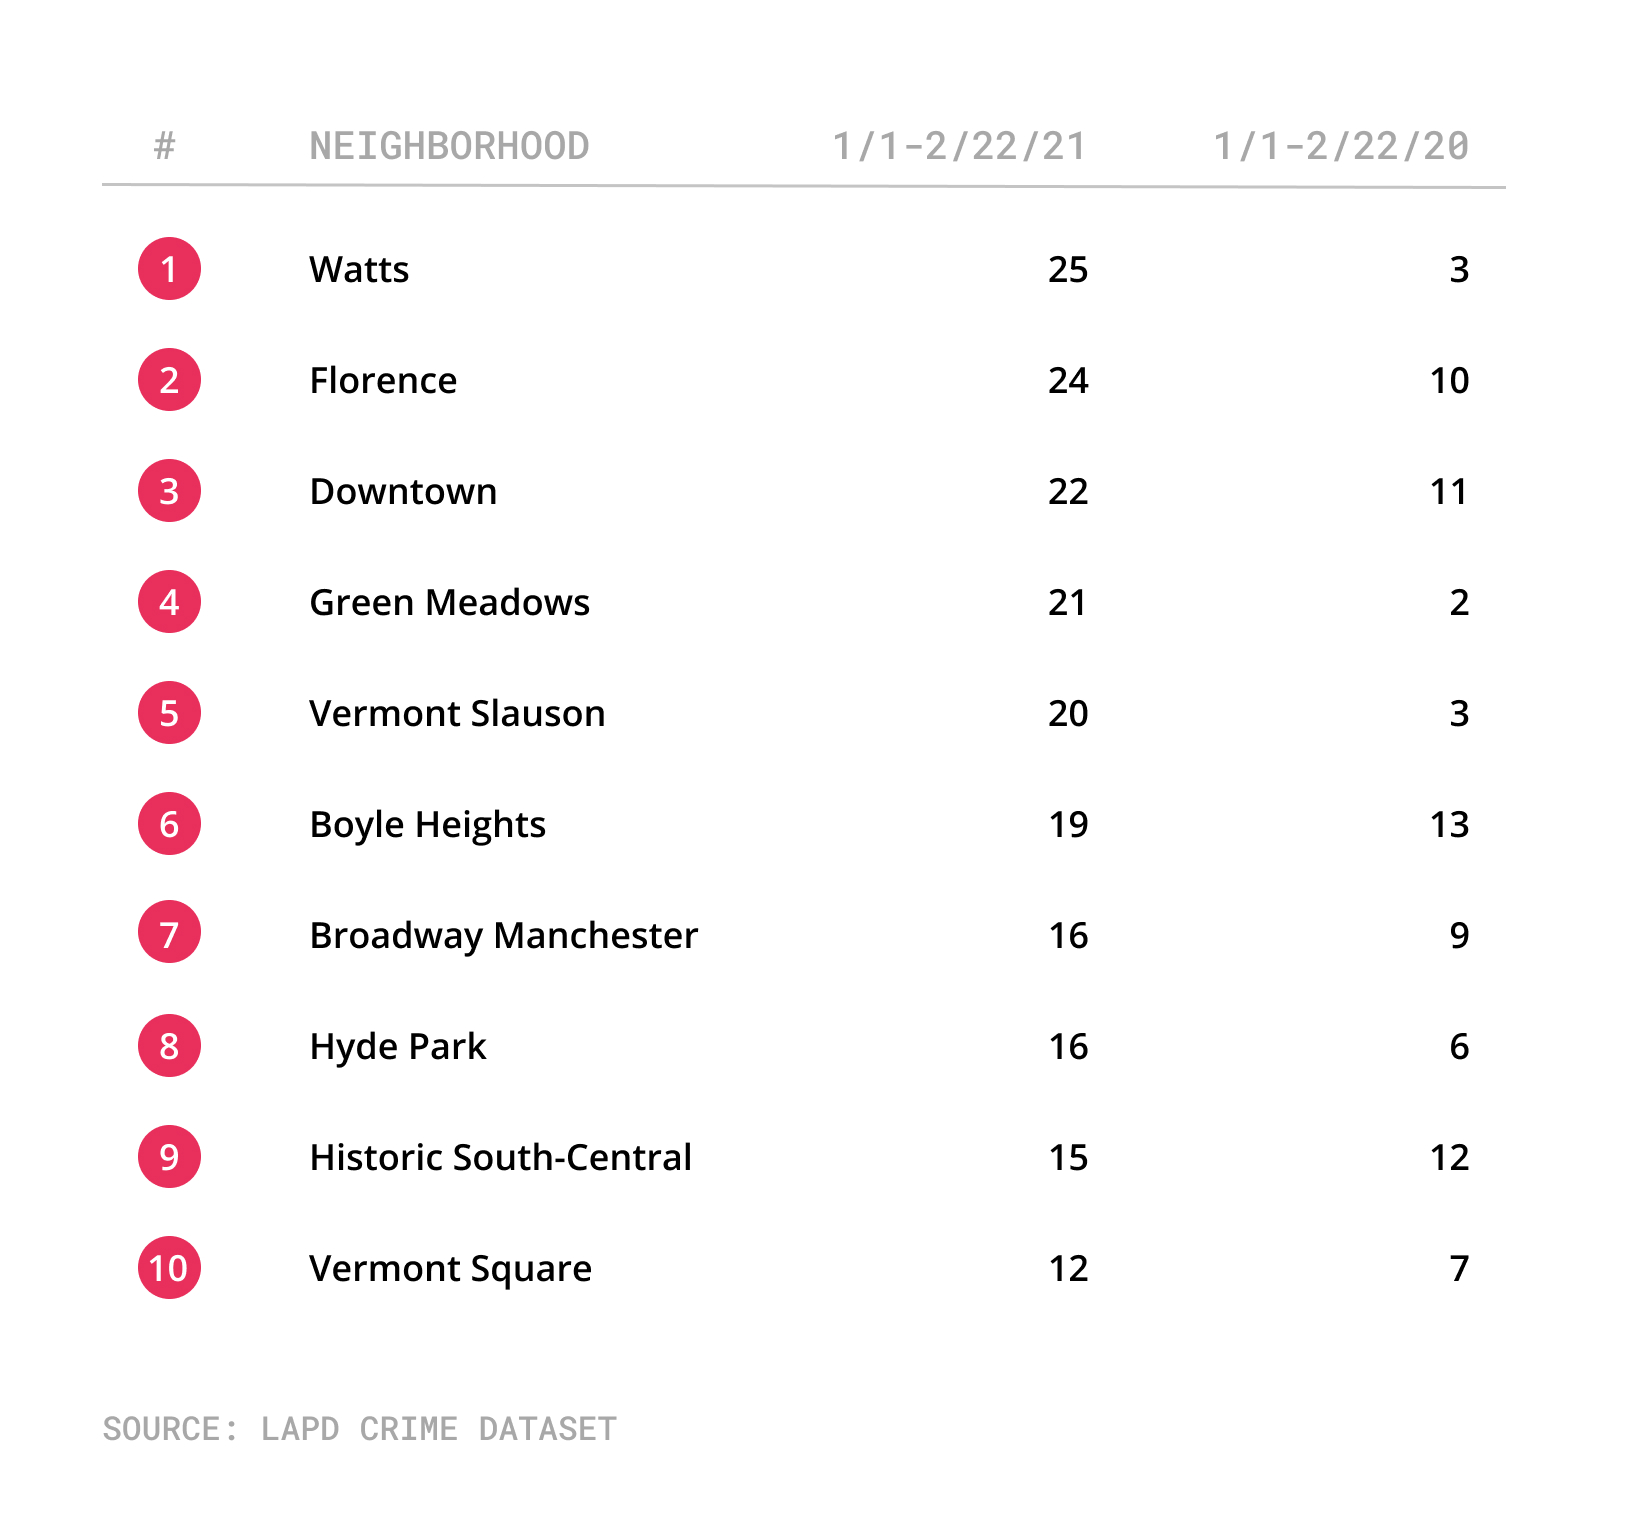Click the red rank 10 circle badge
Screen dimensions: 1632x1518
(x=169, y=1267)
